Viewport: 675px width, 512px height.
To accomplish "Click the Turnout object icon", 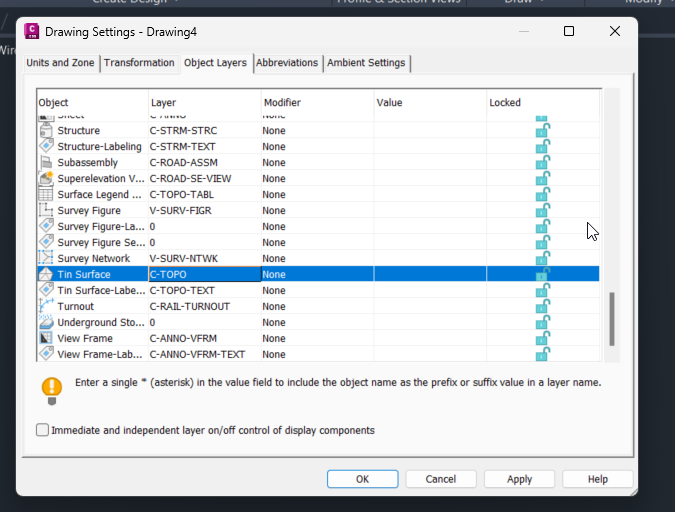I will click(46, 307).
